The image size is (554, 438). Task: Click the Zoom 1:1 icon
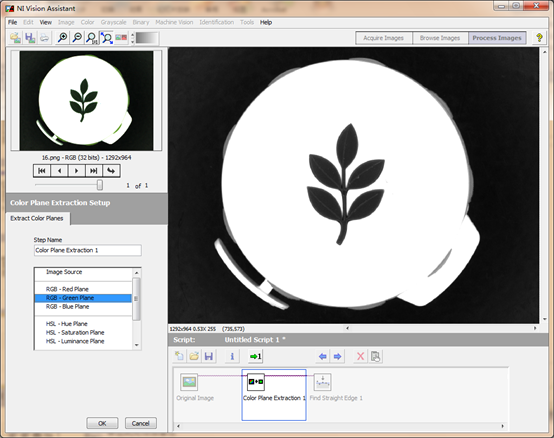pos(92,37)
